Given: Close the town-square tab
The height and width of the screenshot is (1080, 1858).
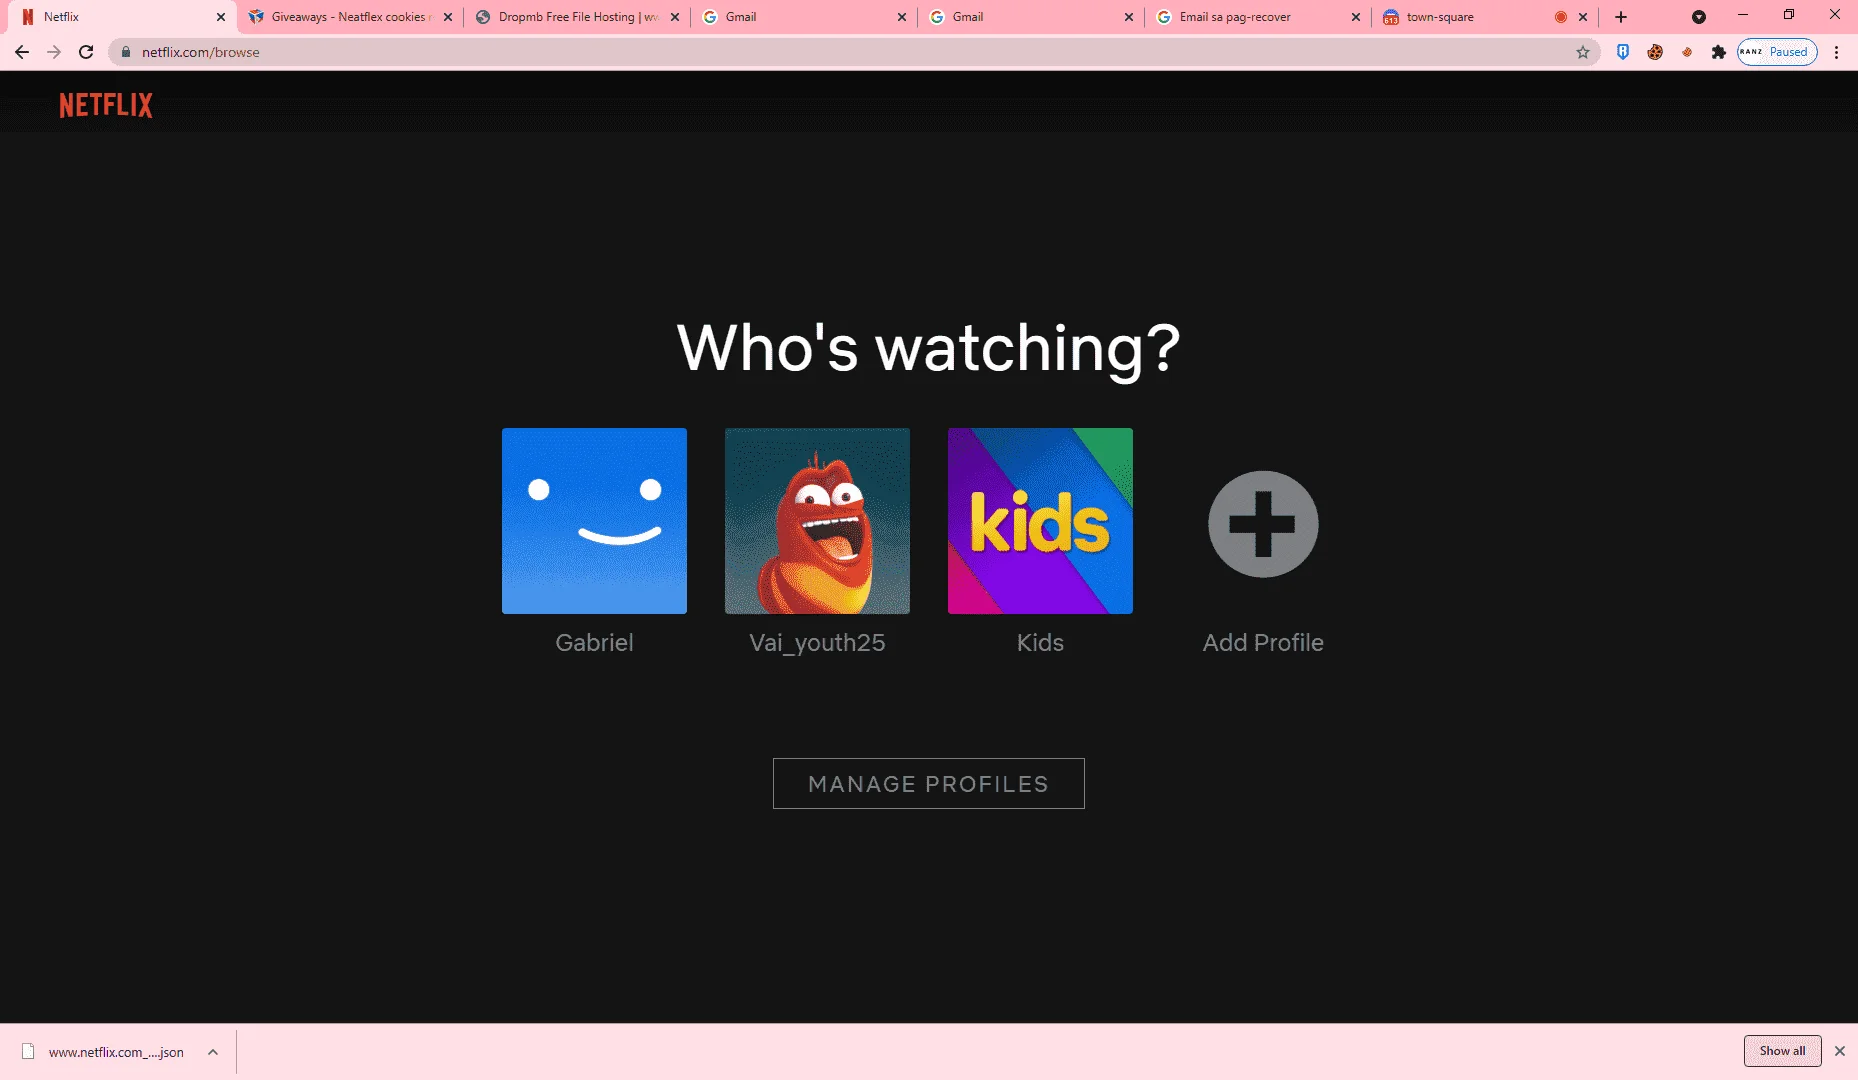Looking at the screenshot, I should (x=1583, y=17).
